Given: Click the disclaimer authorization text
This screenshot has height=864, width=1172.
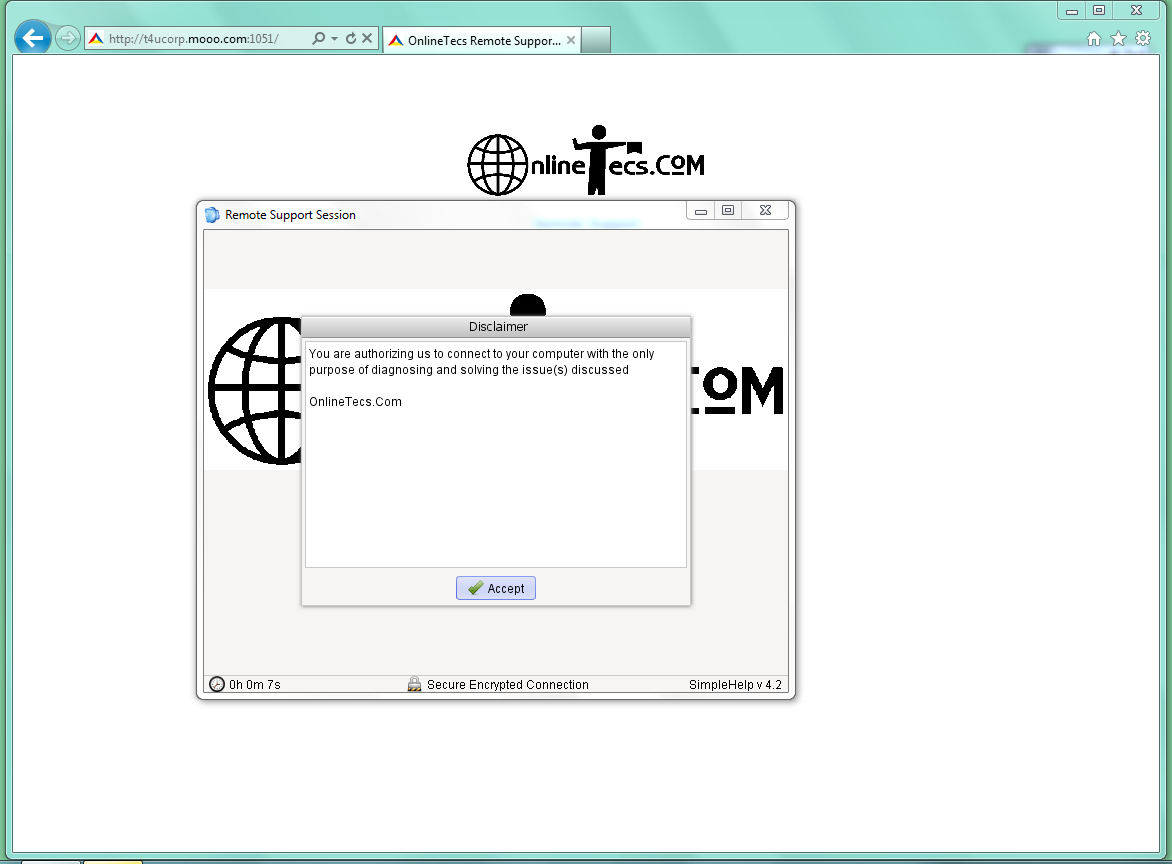Looking at the screenshot, I should click(x=481, y=362).
